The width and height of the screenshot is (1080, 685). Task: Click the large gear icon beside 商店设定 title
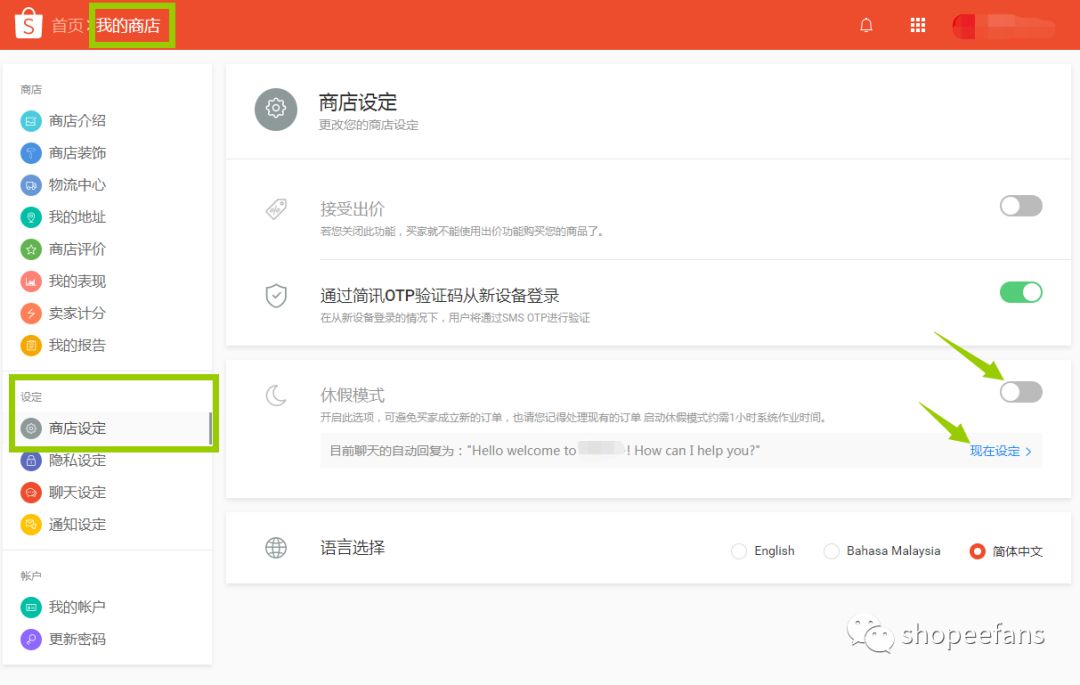[276, 109]
